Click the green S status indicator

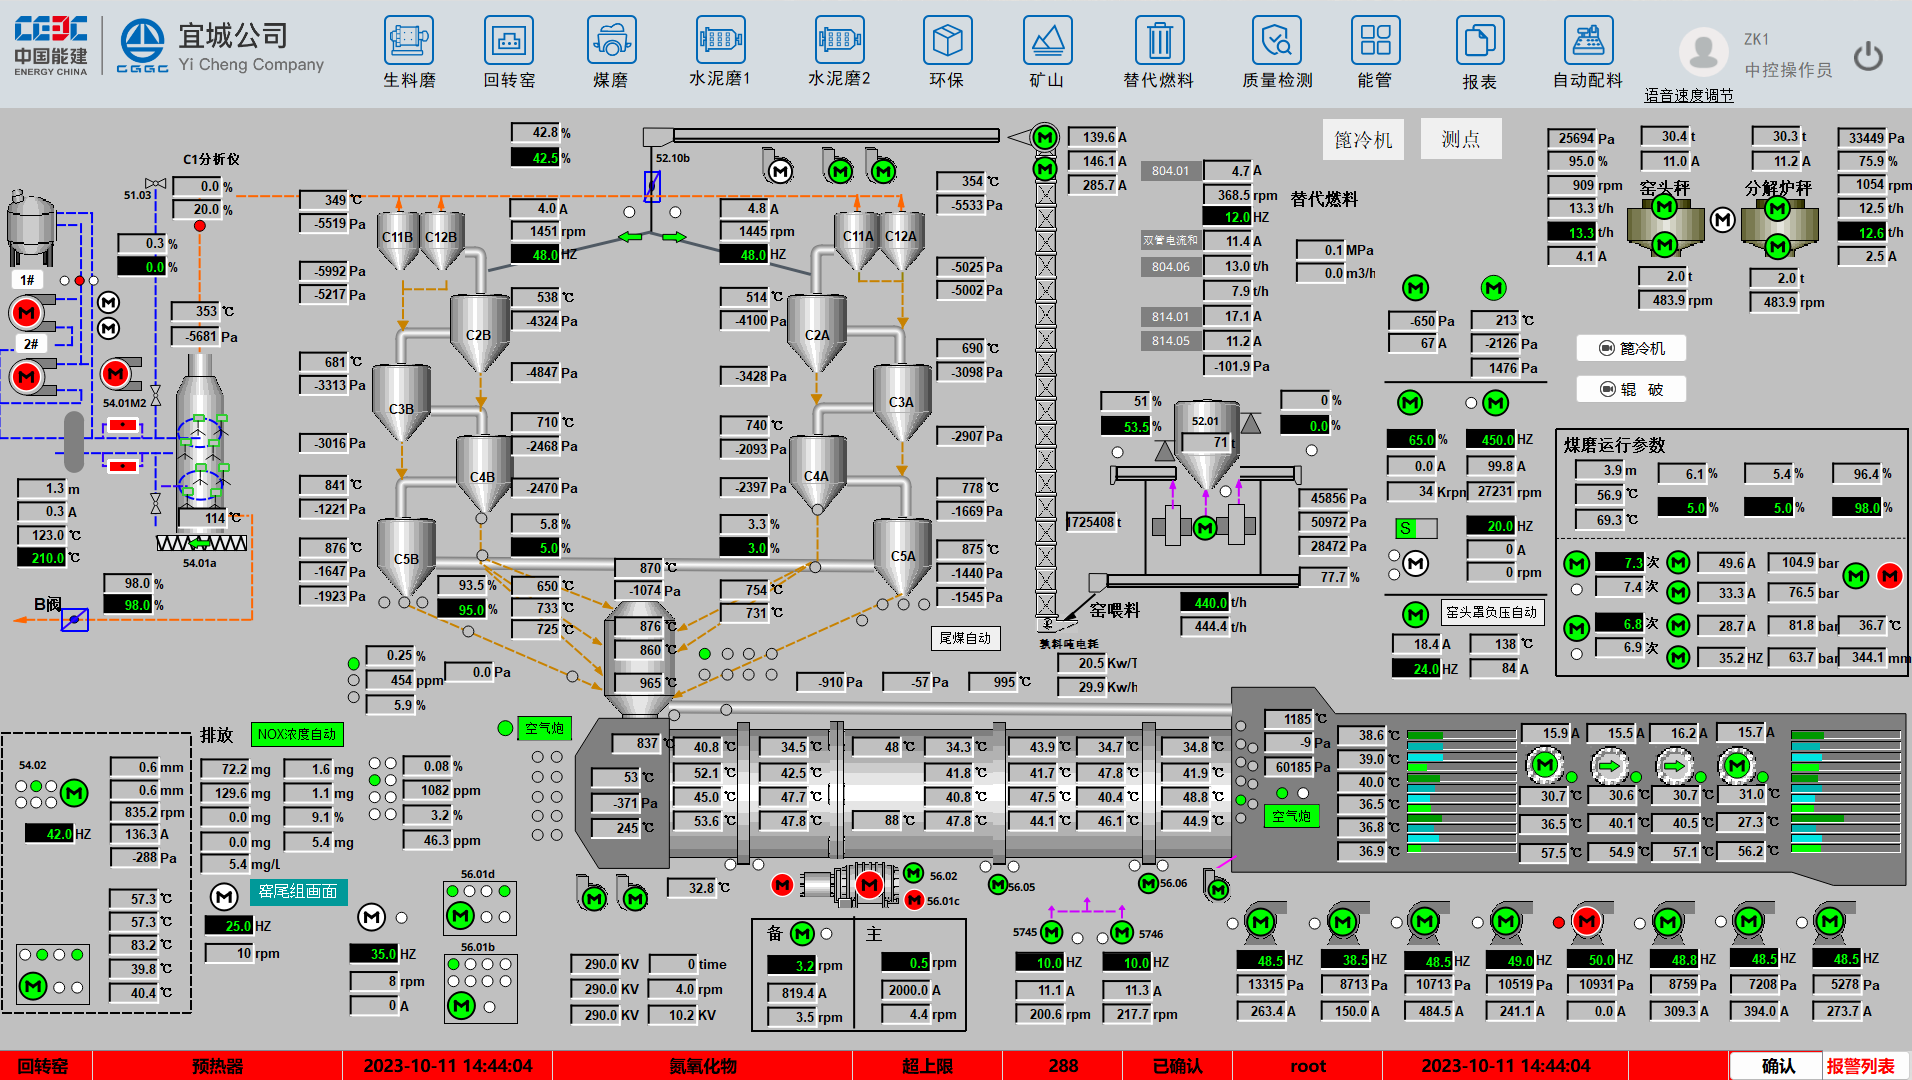point(1415,528)
